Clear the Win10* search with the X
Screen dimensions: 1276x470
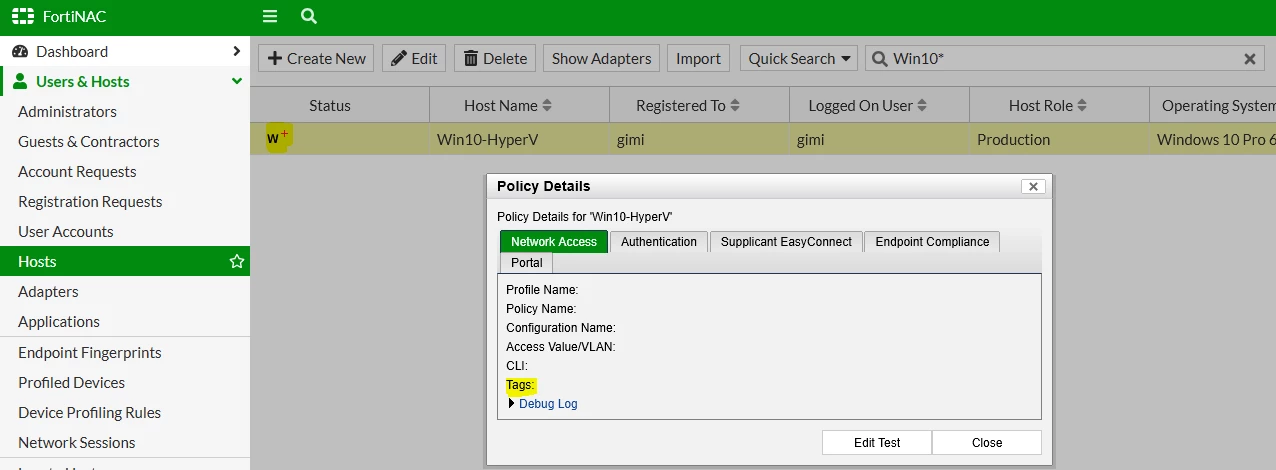(1249, 59)
